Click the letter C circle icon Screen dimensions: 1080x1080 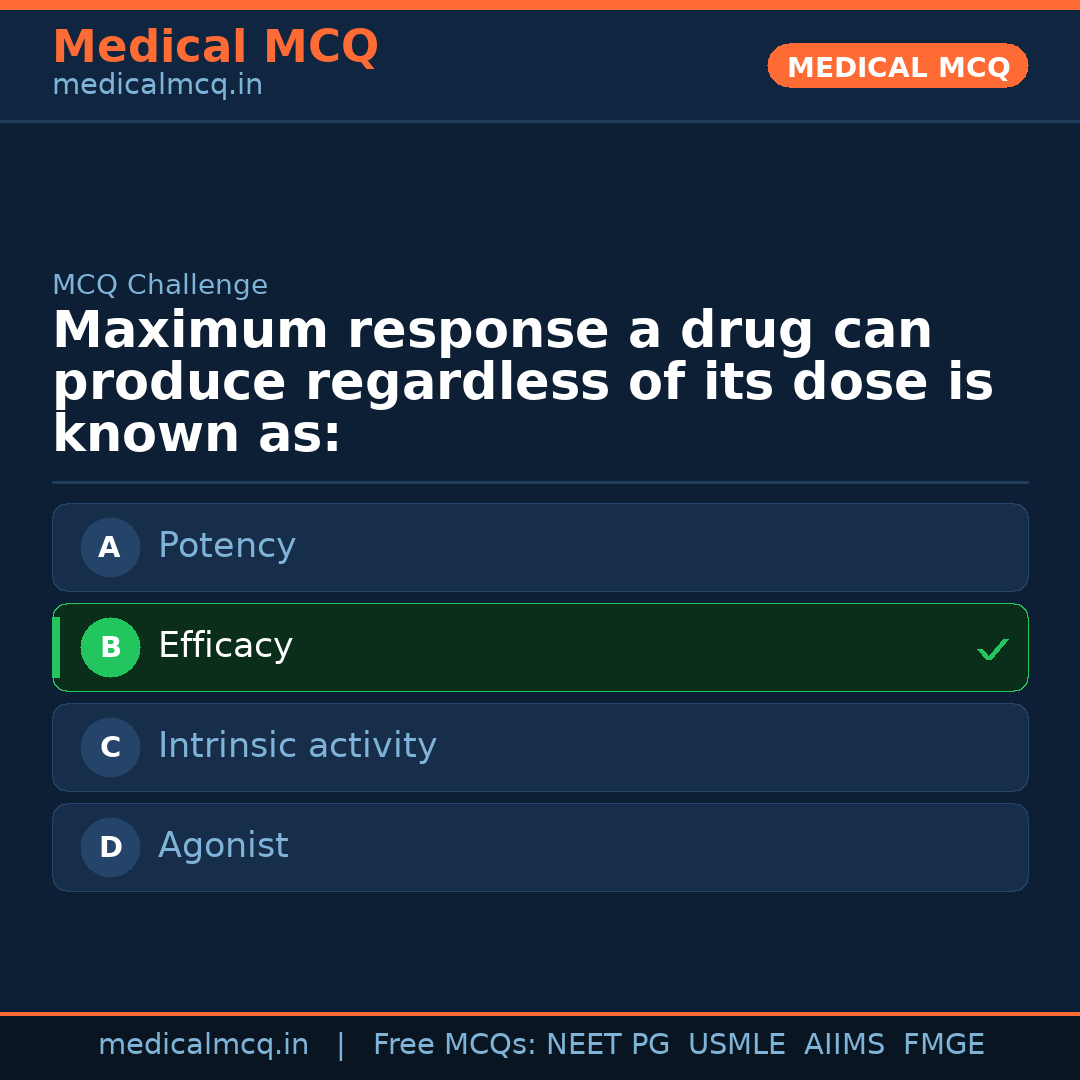click(110, 747)
